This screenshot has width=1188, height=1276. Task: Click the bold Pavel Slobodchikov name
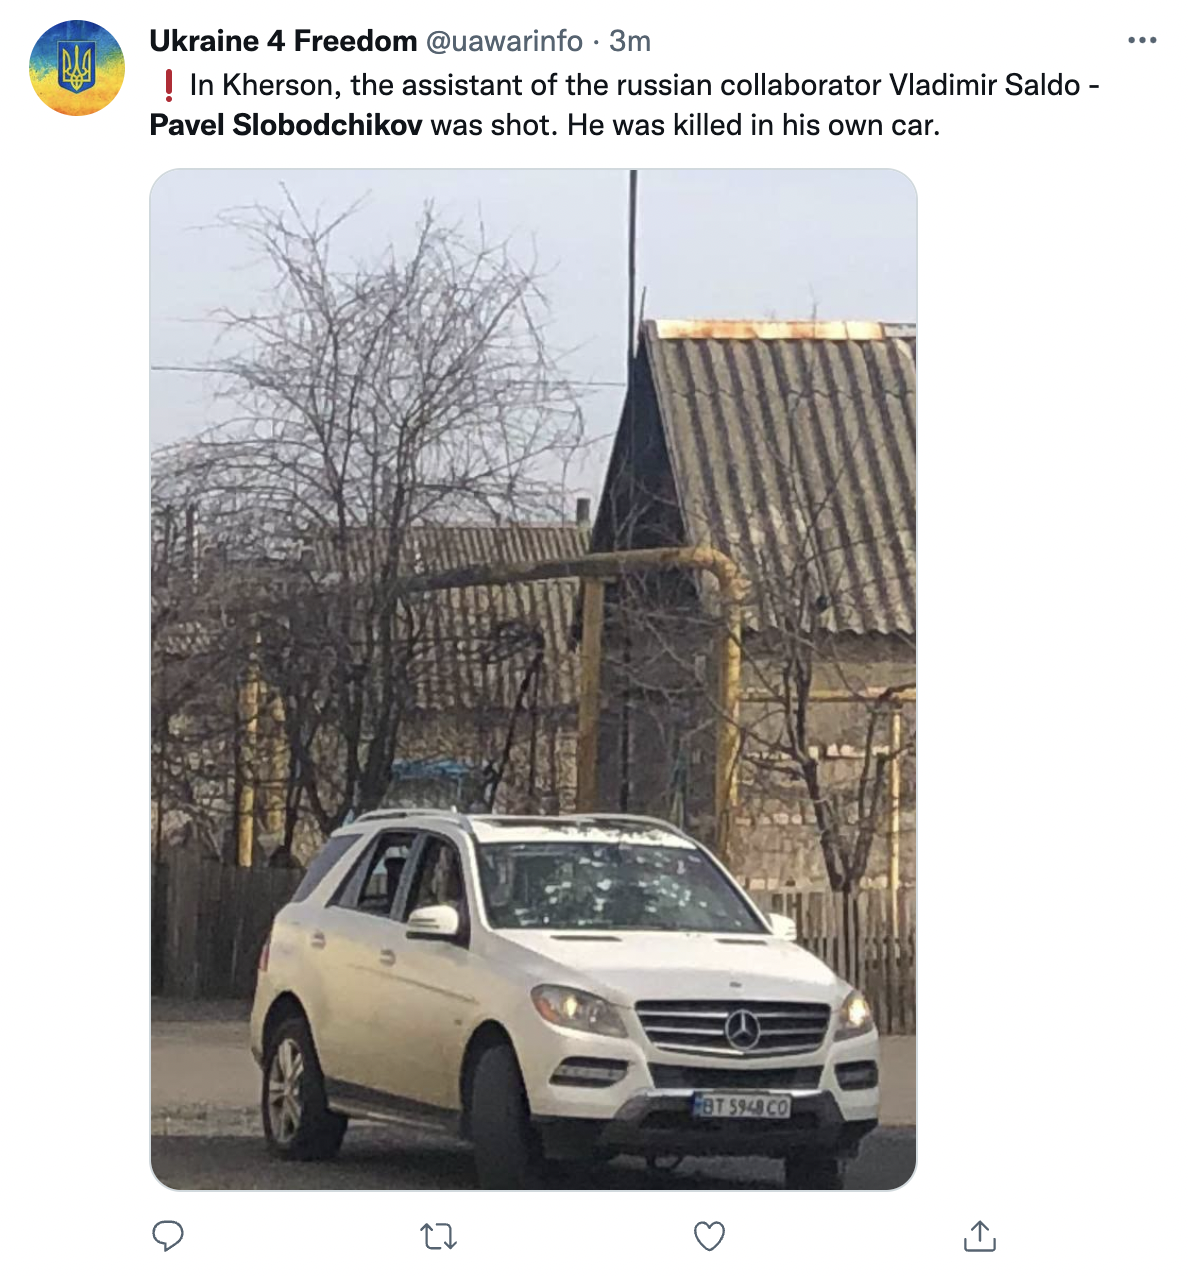pos(286,126)
